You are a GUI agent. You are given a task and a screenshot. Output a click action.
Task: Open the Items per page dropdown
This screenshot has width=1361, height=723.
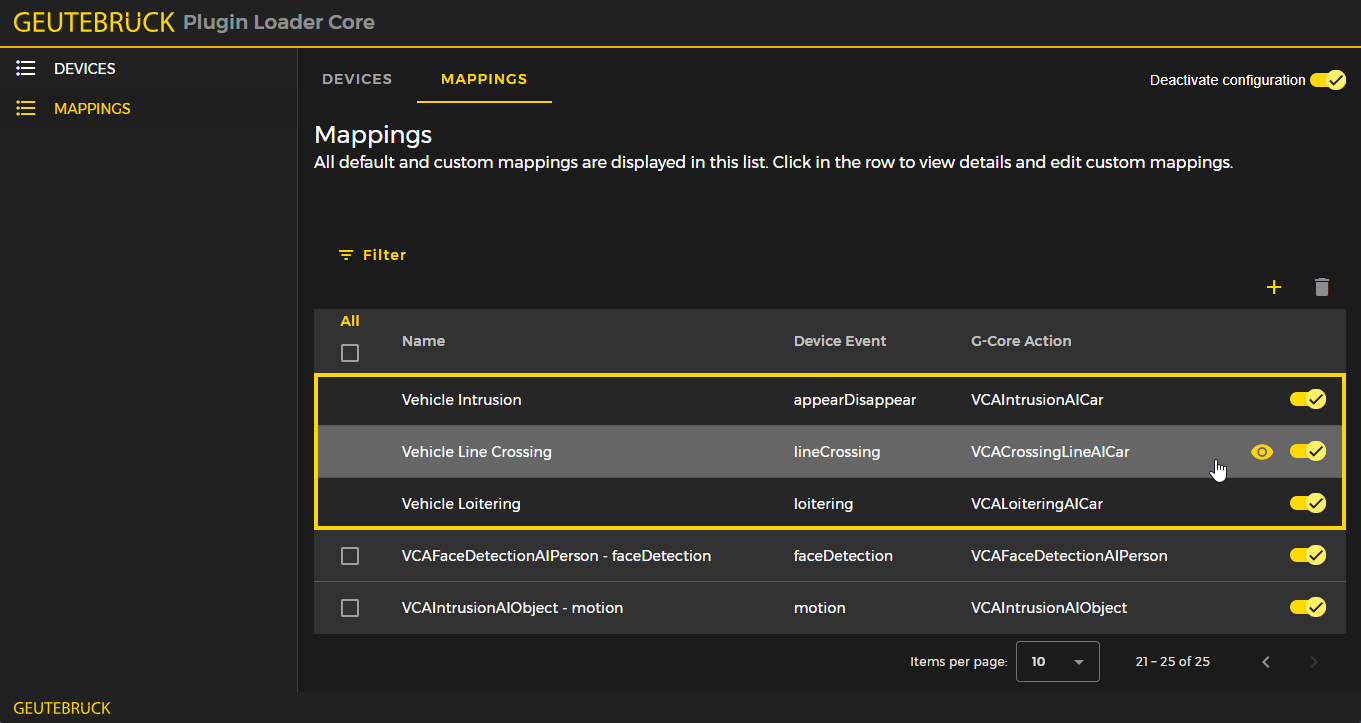1056,661
